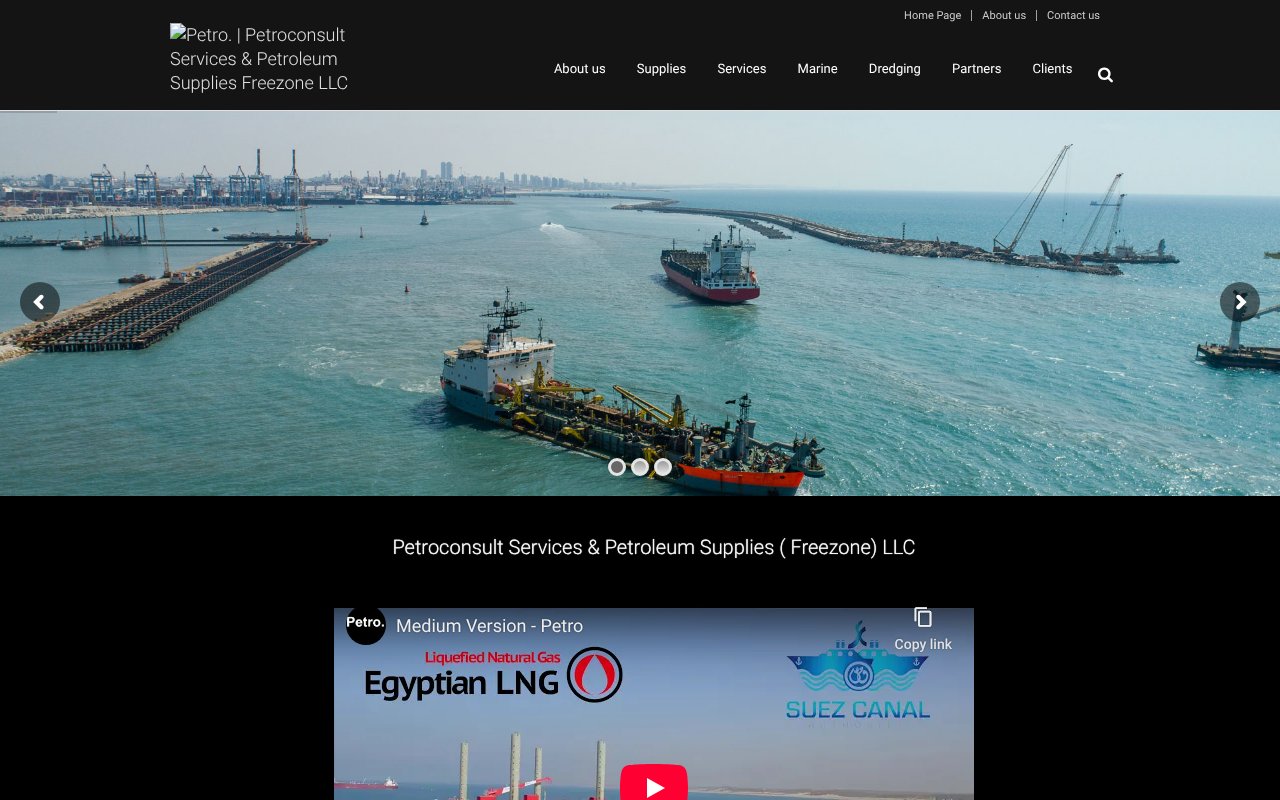Open the site search
The height and width of the screenshot is (800, 1280).
(1105, 74)
